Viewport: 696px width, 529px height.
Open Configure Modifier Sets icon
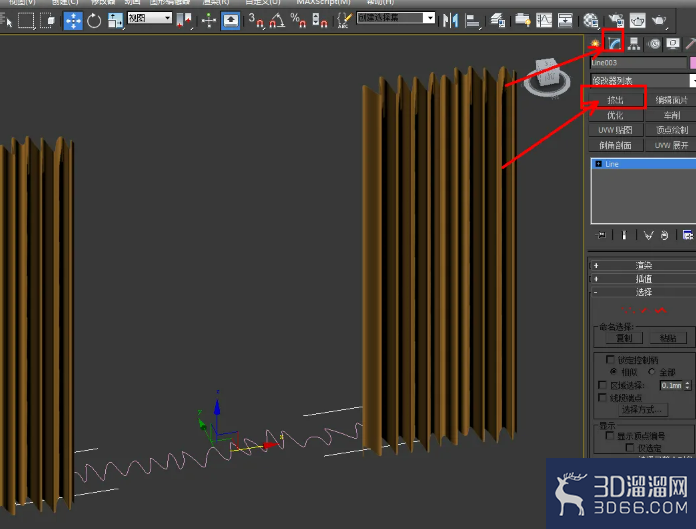pyautogui.click(x=688, y=235)
